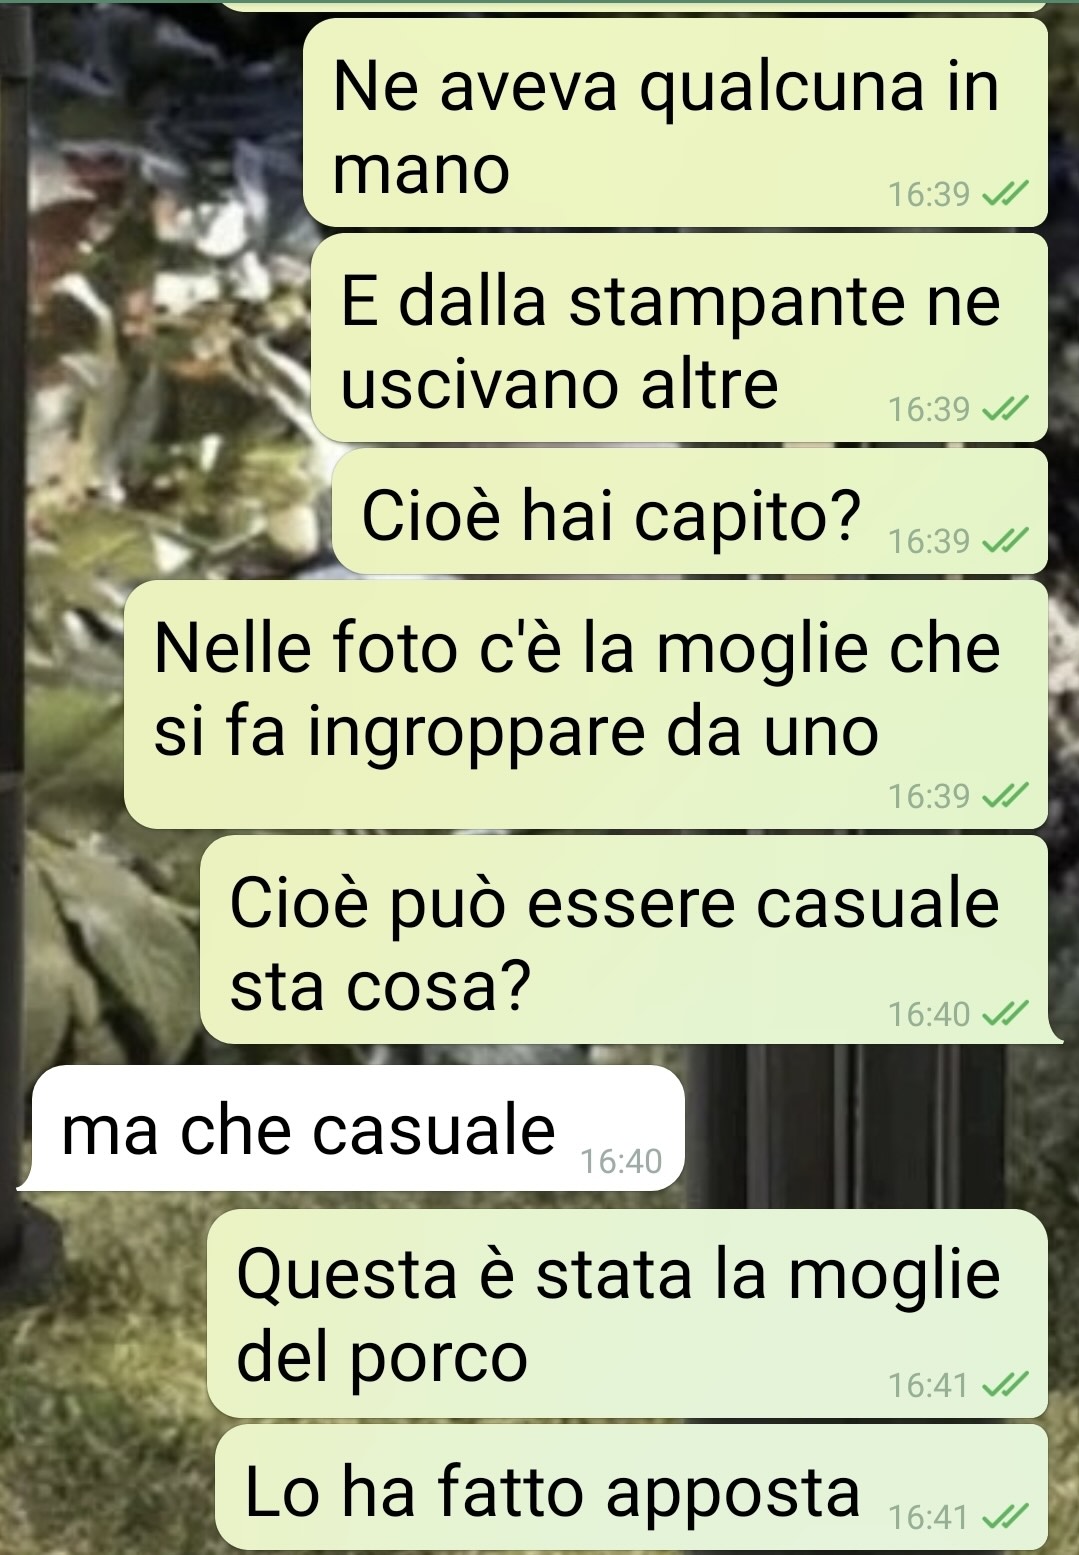Tap the 16:40 timestamp on 'ma che casuale'
1079x1555 pixels.
(621, 1161)
